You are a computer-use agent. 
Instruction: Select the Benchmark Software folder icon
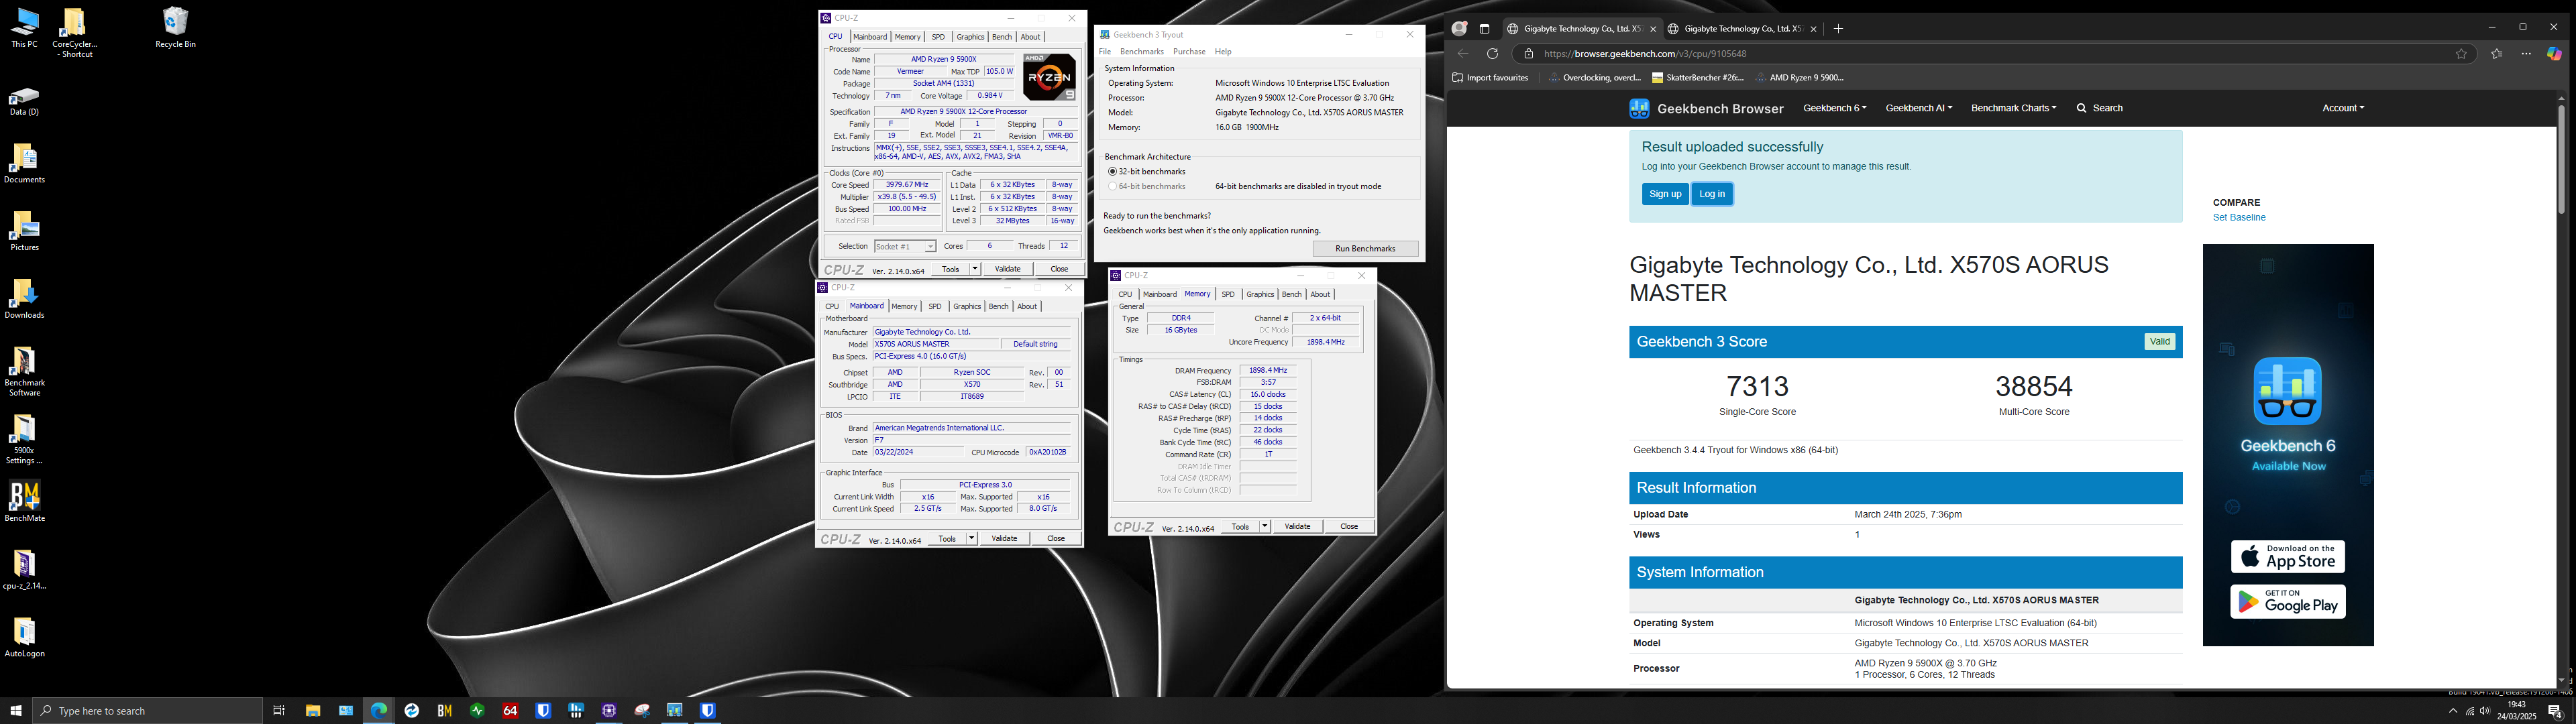coord(24,372)
